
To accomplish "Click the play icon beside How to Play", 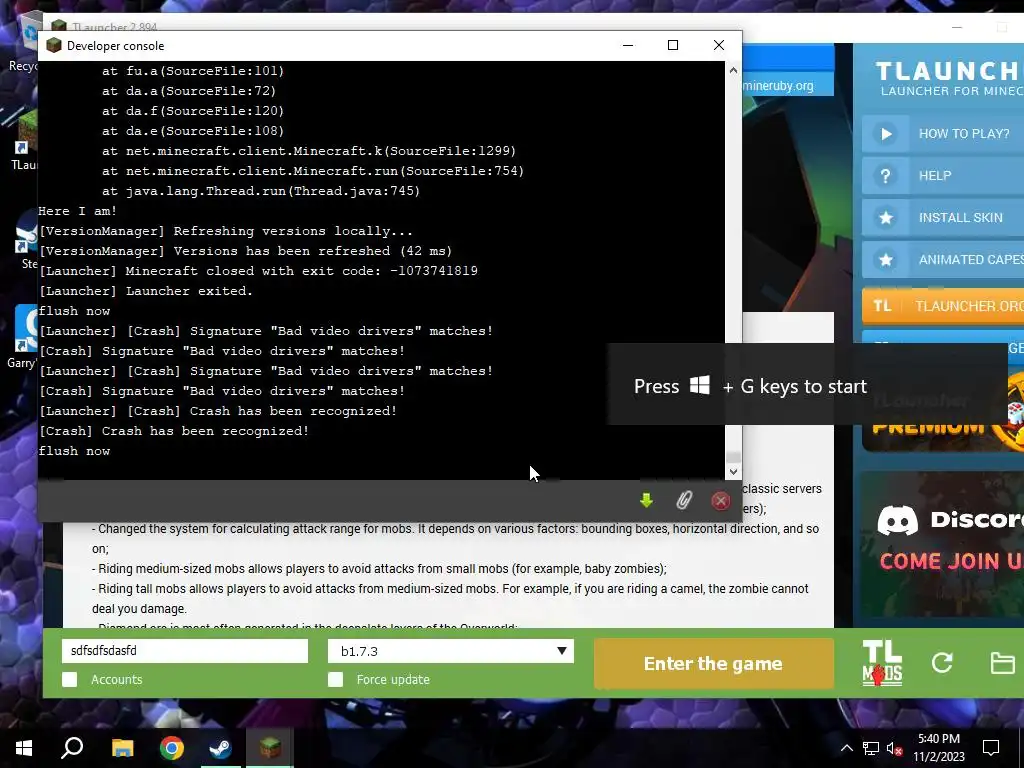I will click(x=886, y=134).
